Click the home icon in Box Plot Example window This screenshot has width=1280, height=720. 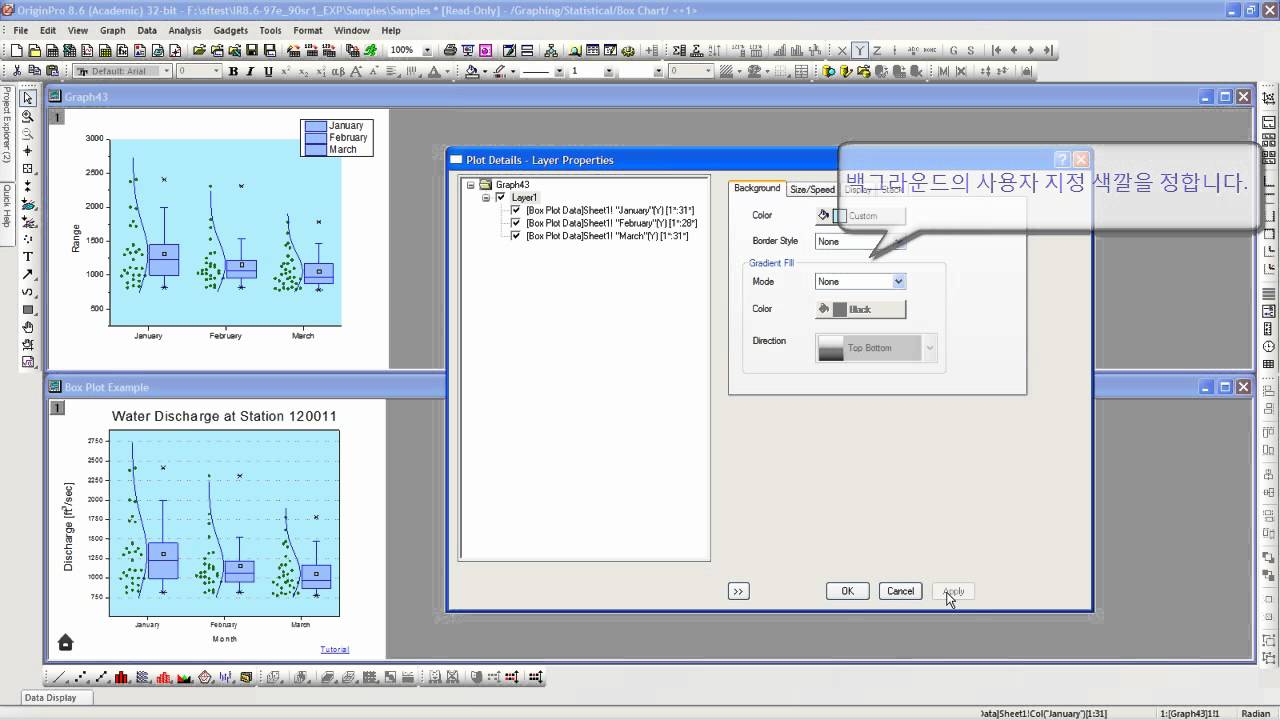(x=65, y=642)
